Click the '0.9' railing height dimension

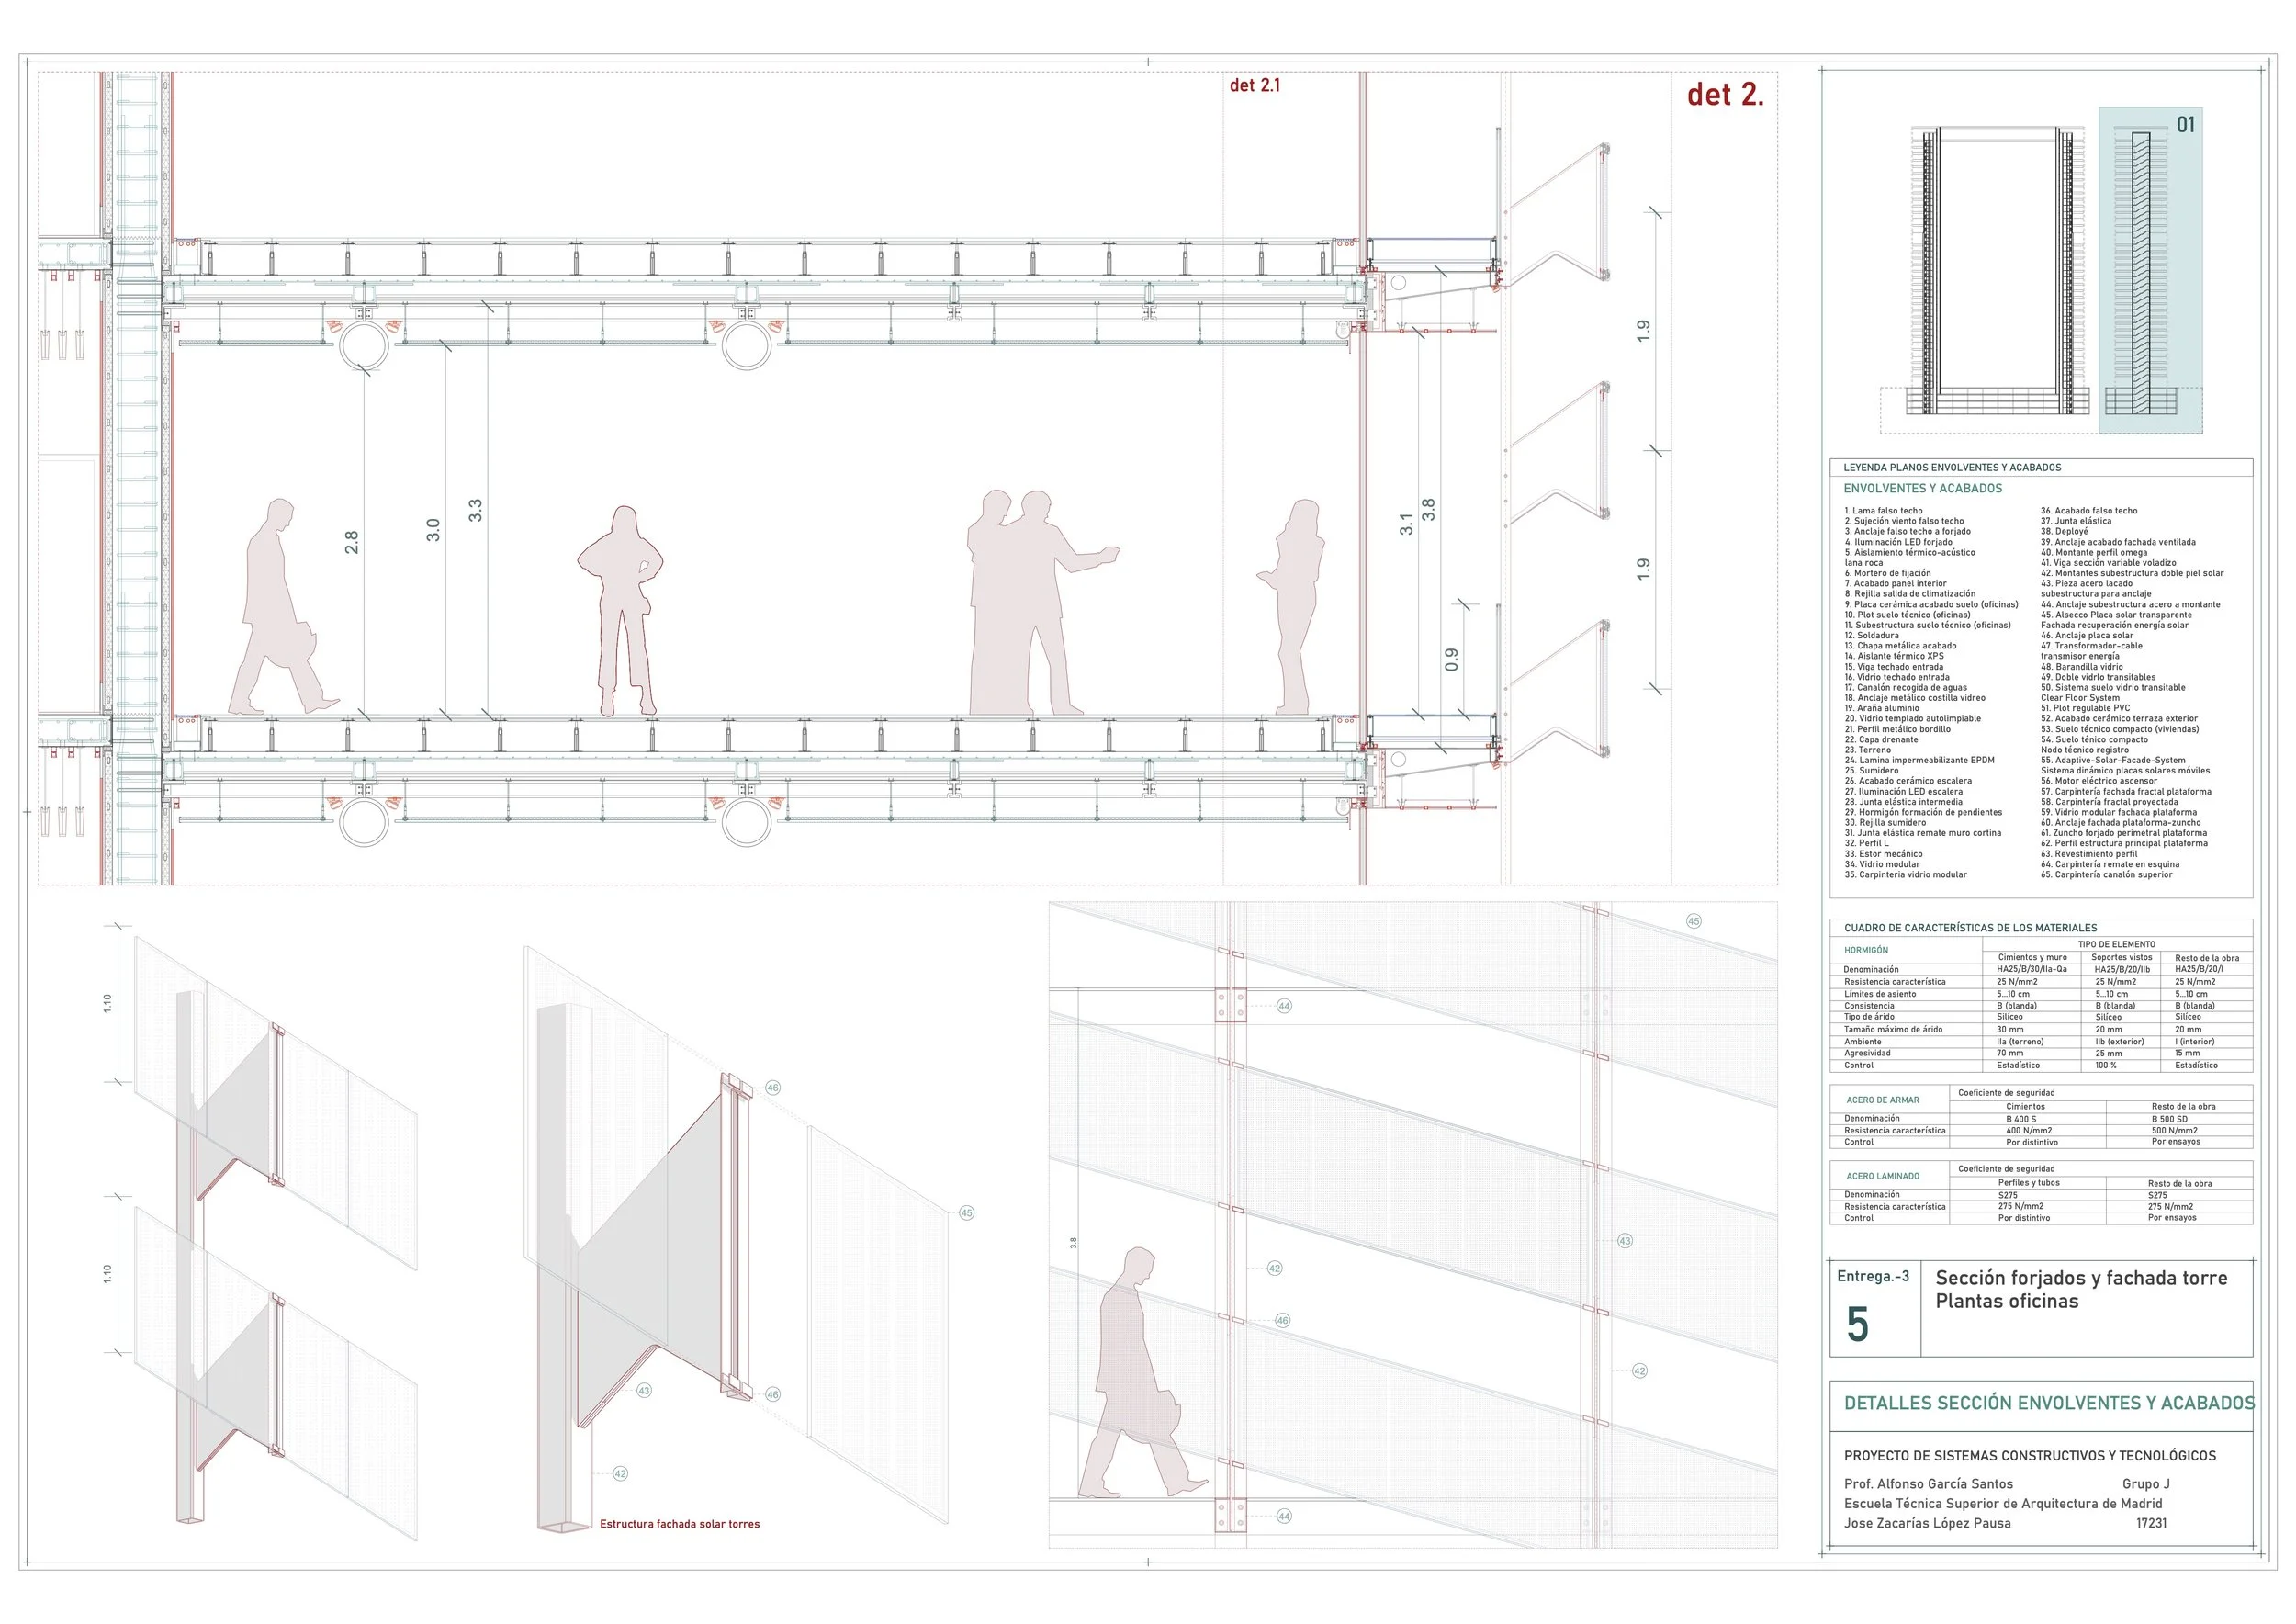pos(1452,660)
